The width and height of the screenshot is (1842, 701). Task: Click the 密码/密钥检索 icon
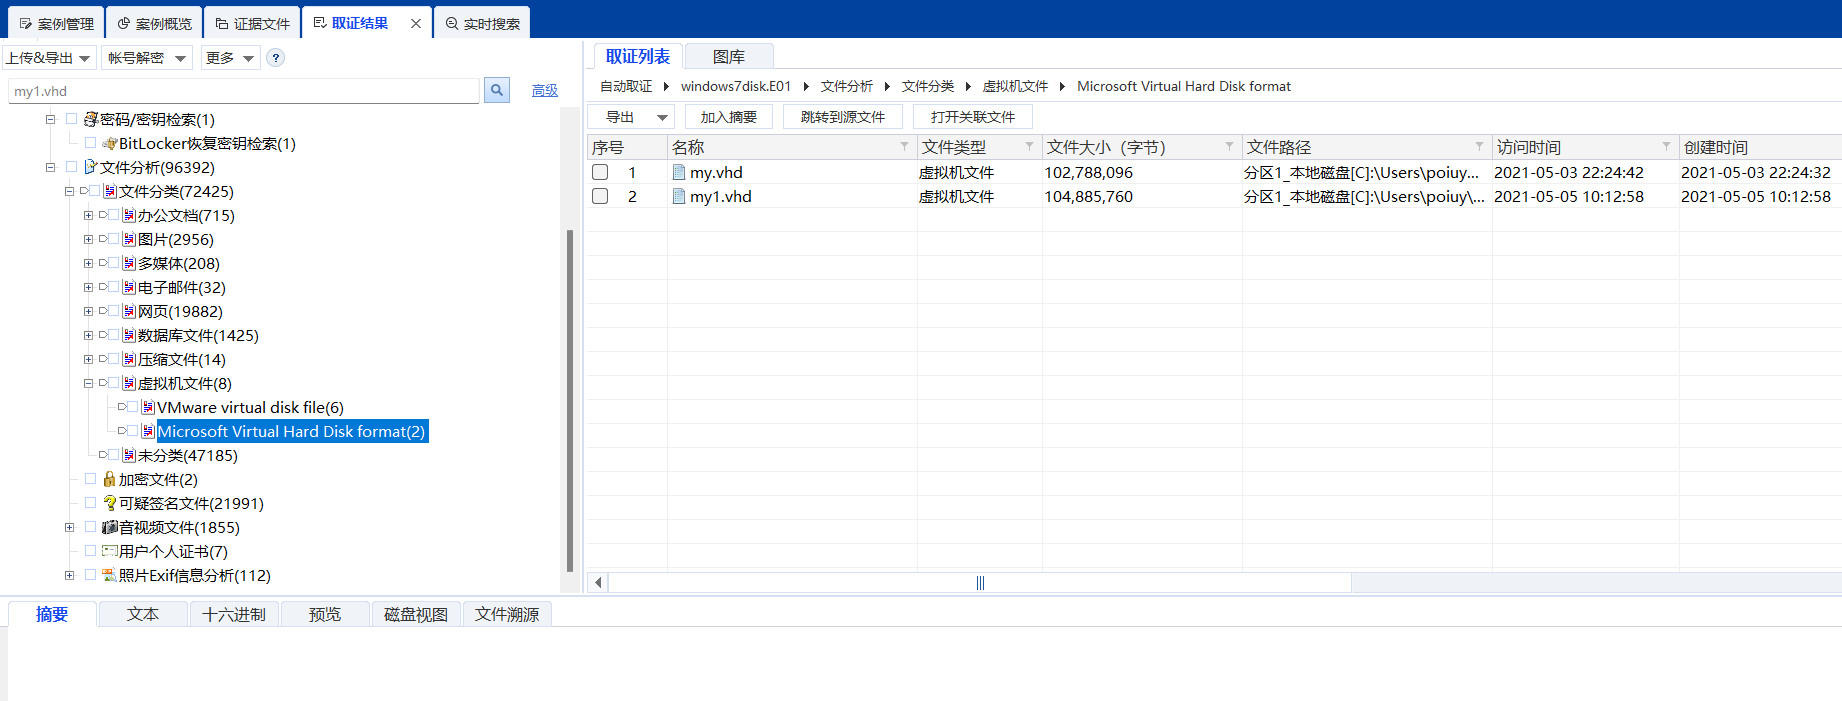[91, 119]
